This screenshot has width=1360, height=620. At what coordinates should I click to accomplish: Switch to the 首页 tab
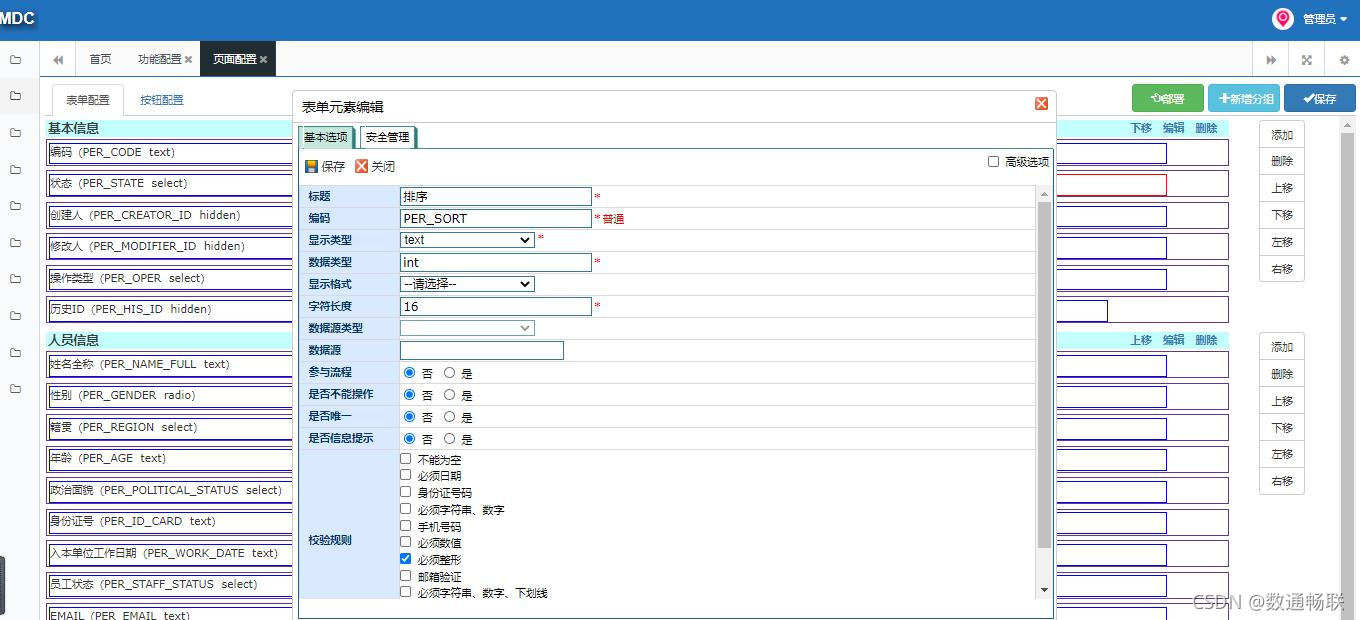[100, 60]
